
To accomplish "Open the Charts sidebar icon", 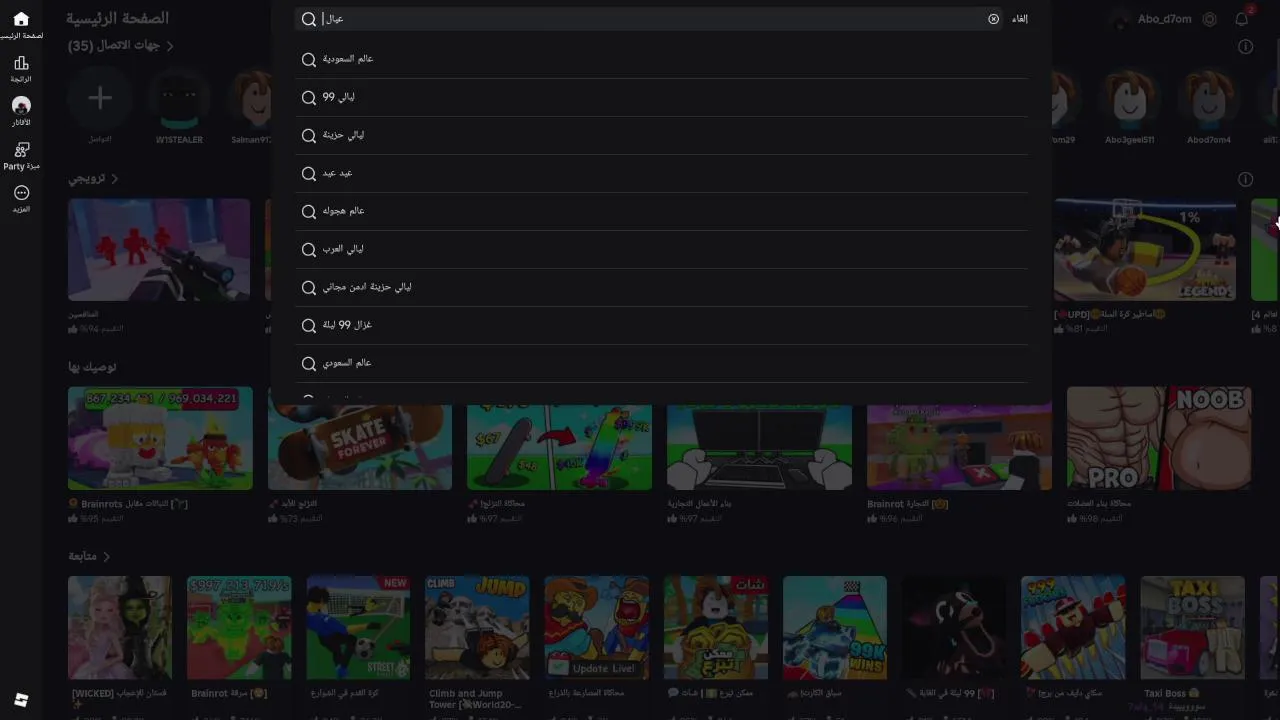I will (21, 63).
